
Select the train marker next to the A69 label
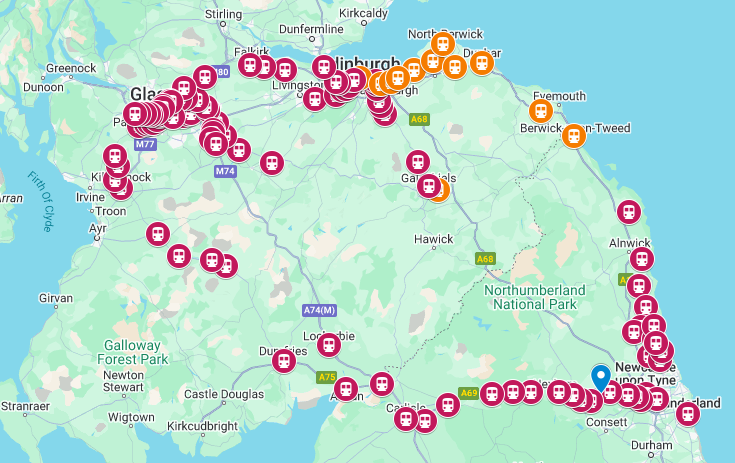(492, 394)
